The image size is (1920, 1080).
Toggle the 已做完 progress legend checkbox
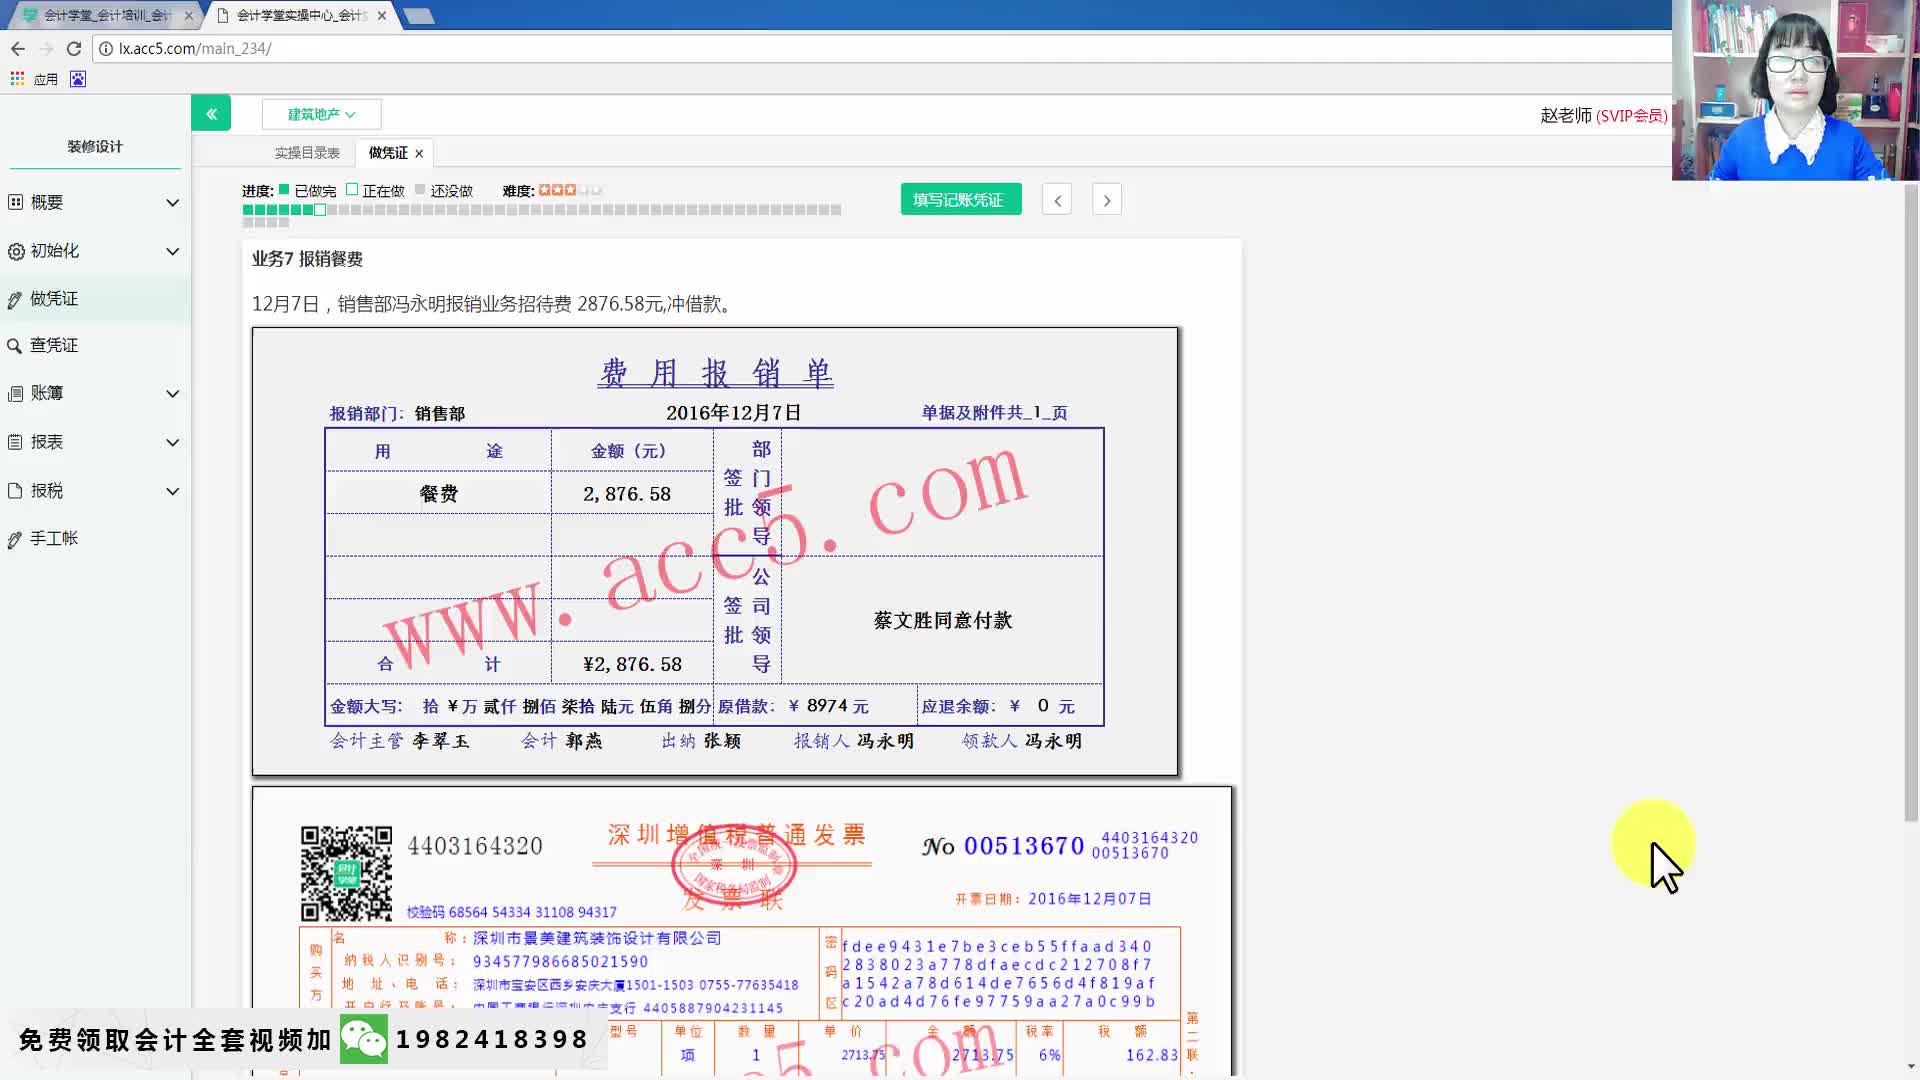283,189
